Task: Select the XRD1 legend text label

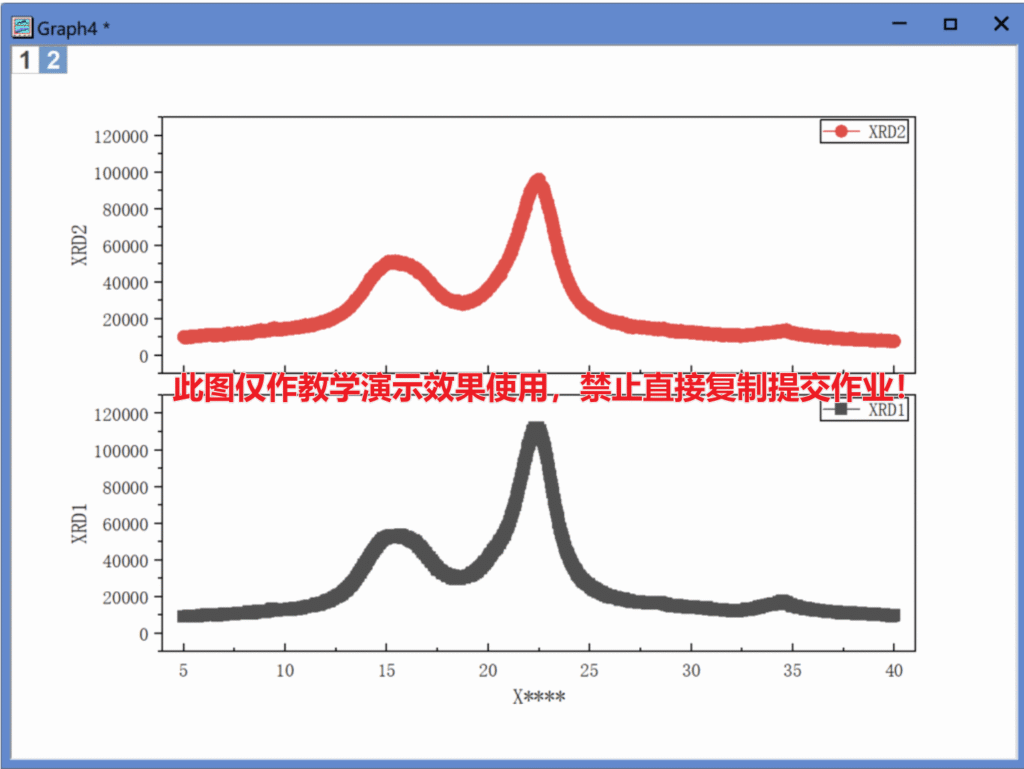Action: coord(887,409)
